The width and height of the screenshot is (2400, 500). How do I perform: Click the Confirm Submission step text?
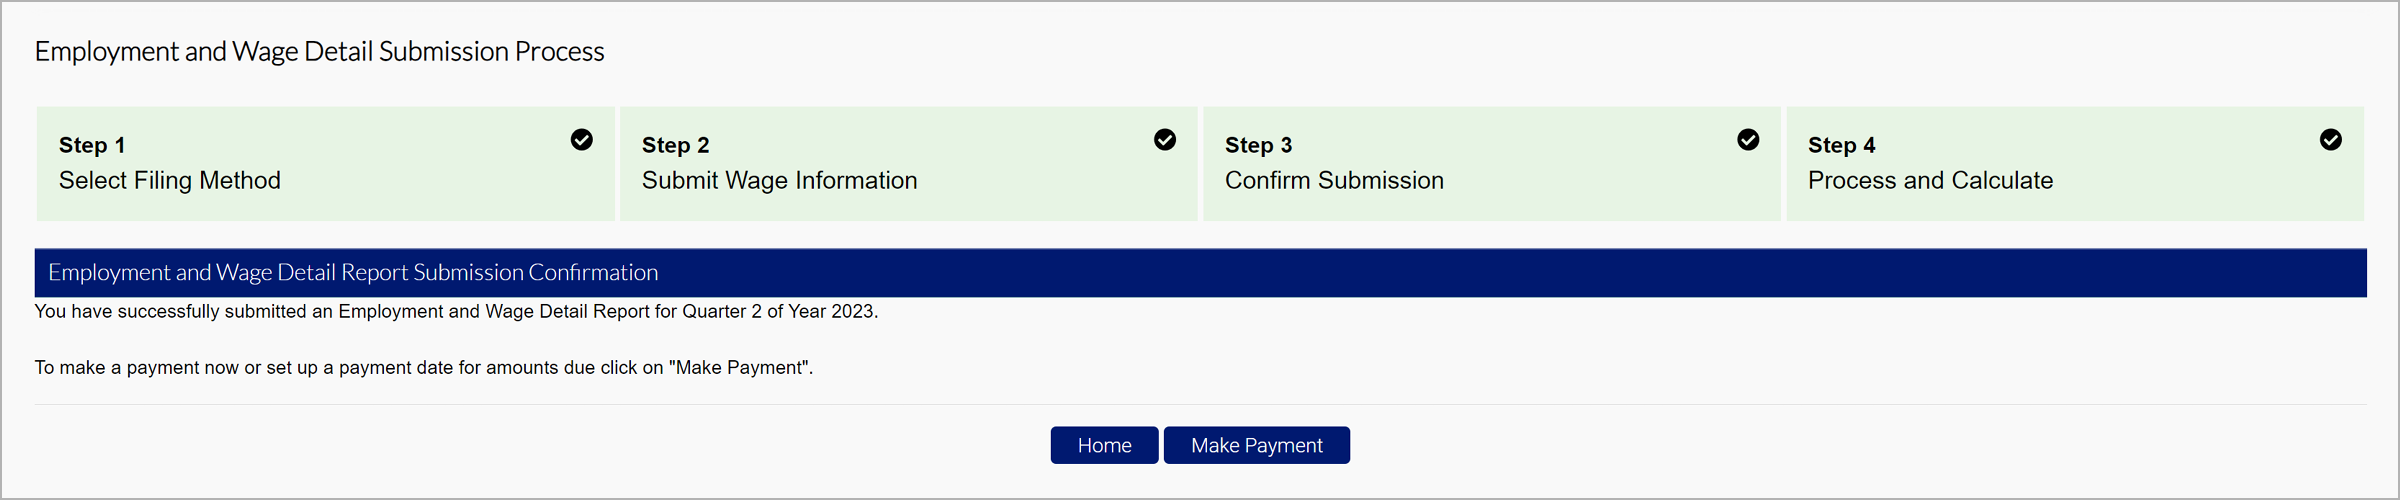1334,181
